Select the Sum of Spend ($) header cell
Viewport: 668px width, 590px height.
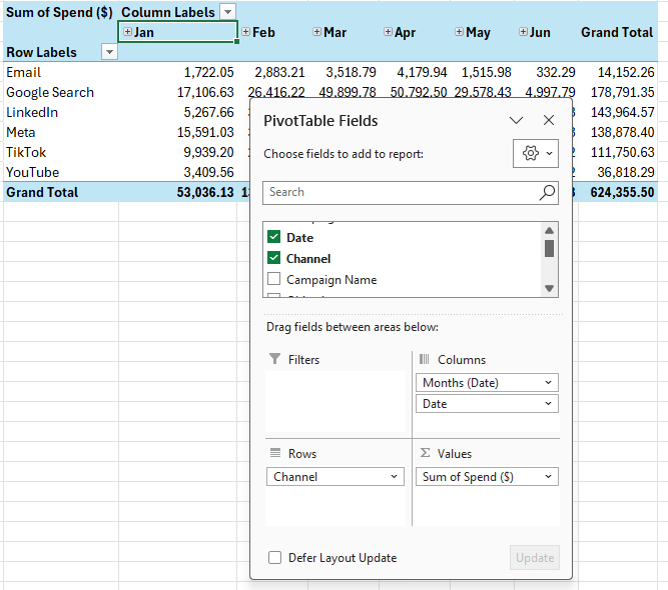tap(59, 12)
